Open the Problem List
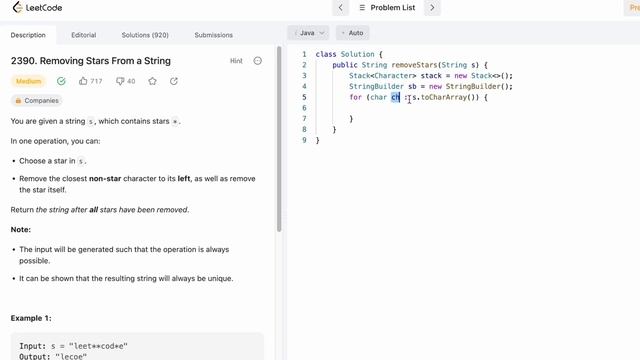The height and width of the screenshot is (360, 640). point(387,7)
